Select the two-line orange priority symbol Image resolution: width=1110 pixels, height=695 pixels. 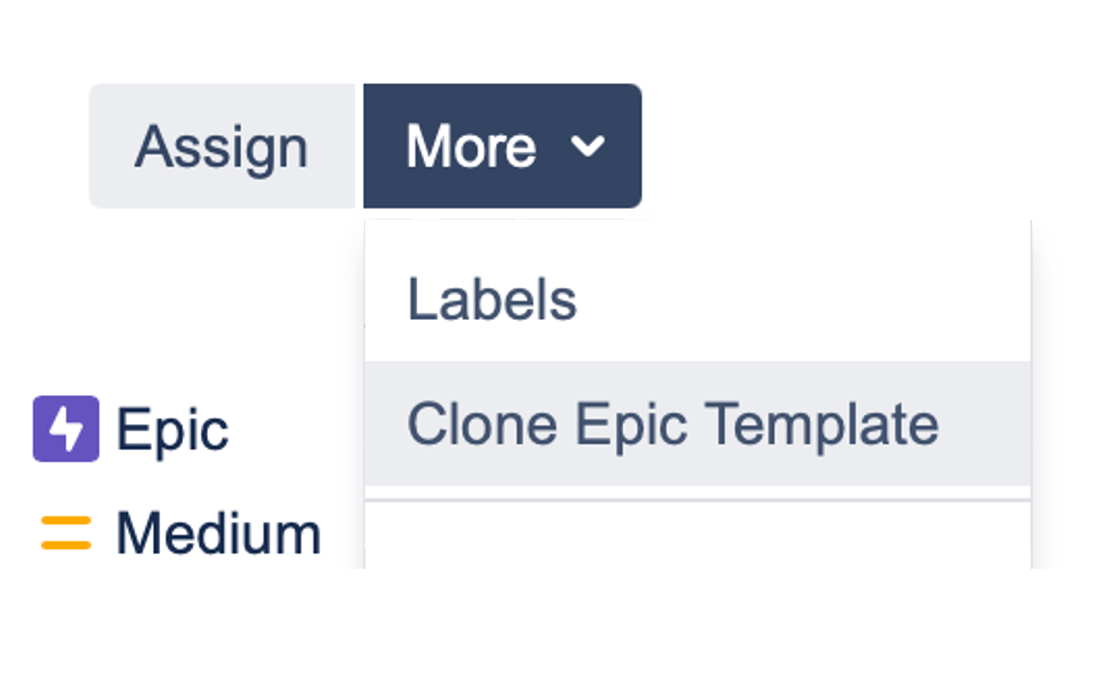point(66,533)
